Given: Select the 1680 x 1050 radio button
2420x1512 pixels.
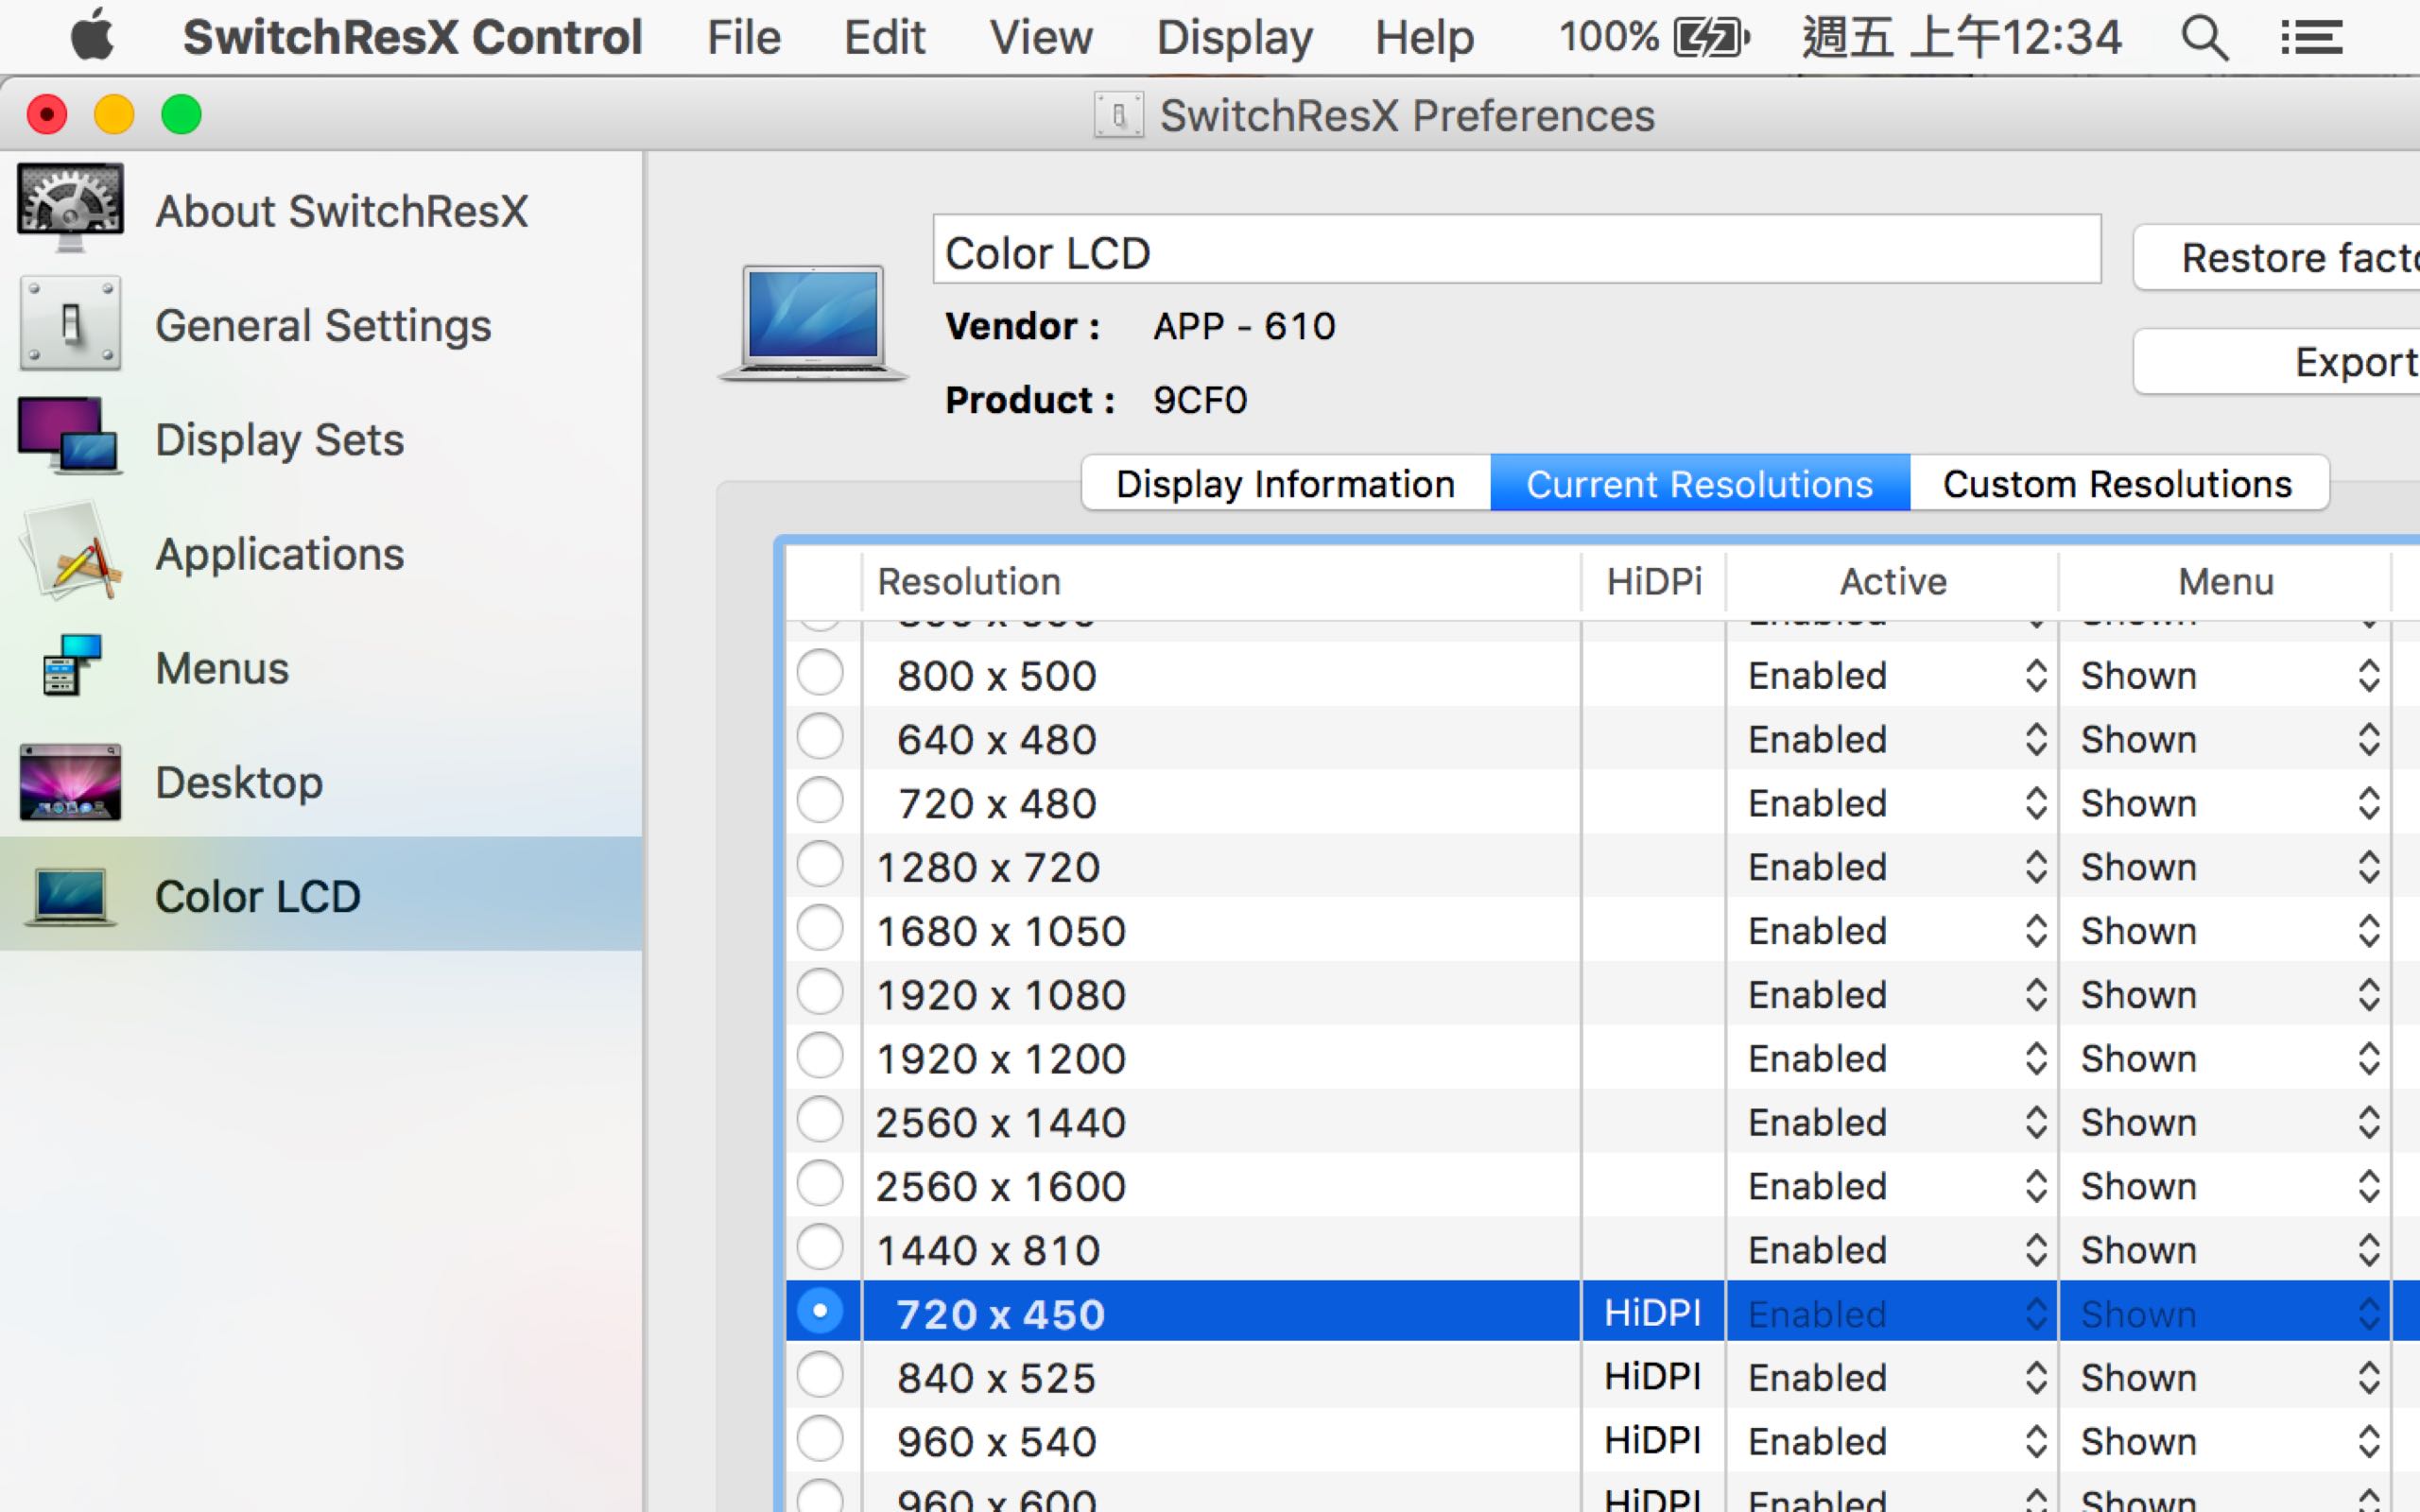Looking at the screenshot, I should click(820, 929).
